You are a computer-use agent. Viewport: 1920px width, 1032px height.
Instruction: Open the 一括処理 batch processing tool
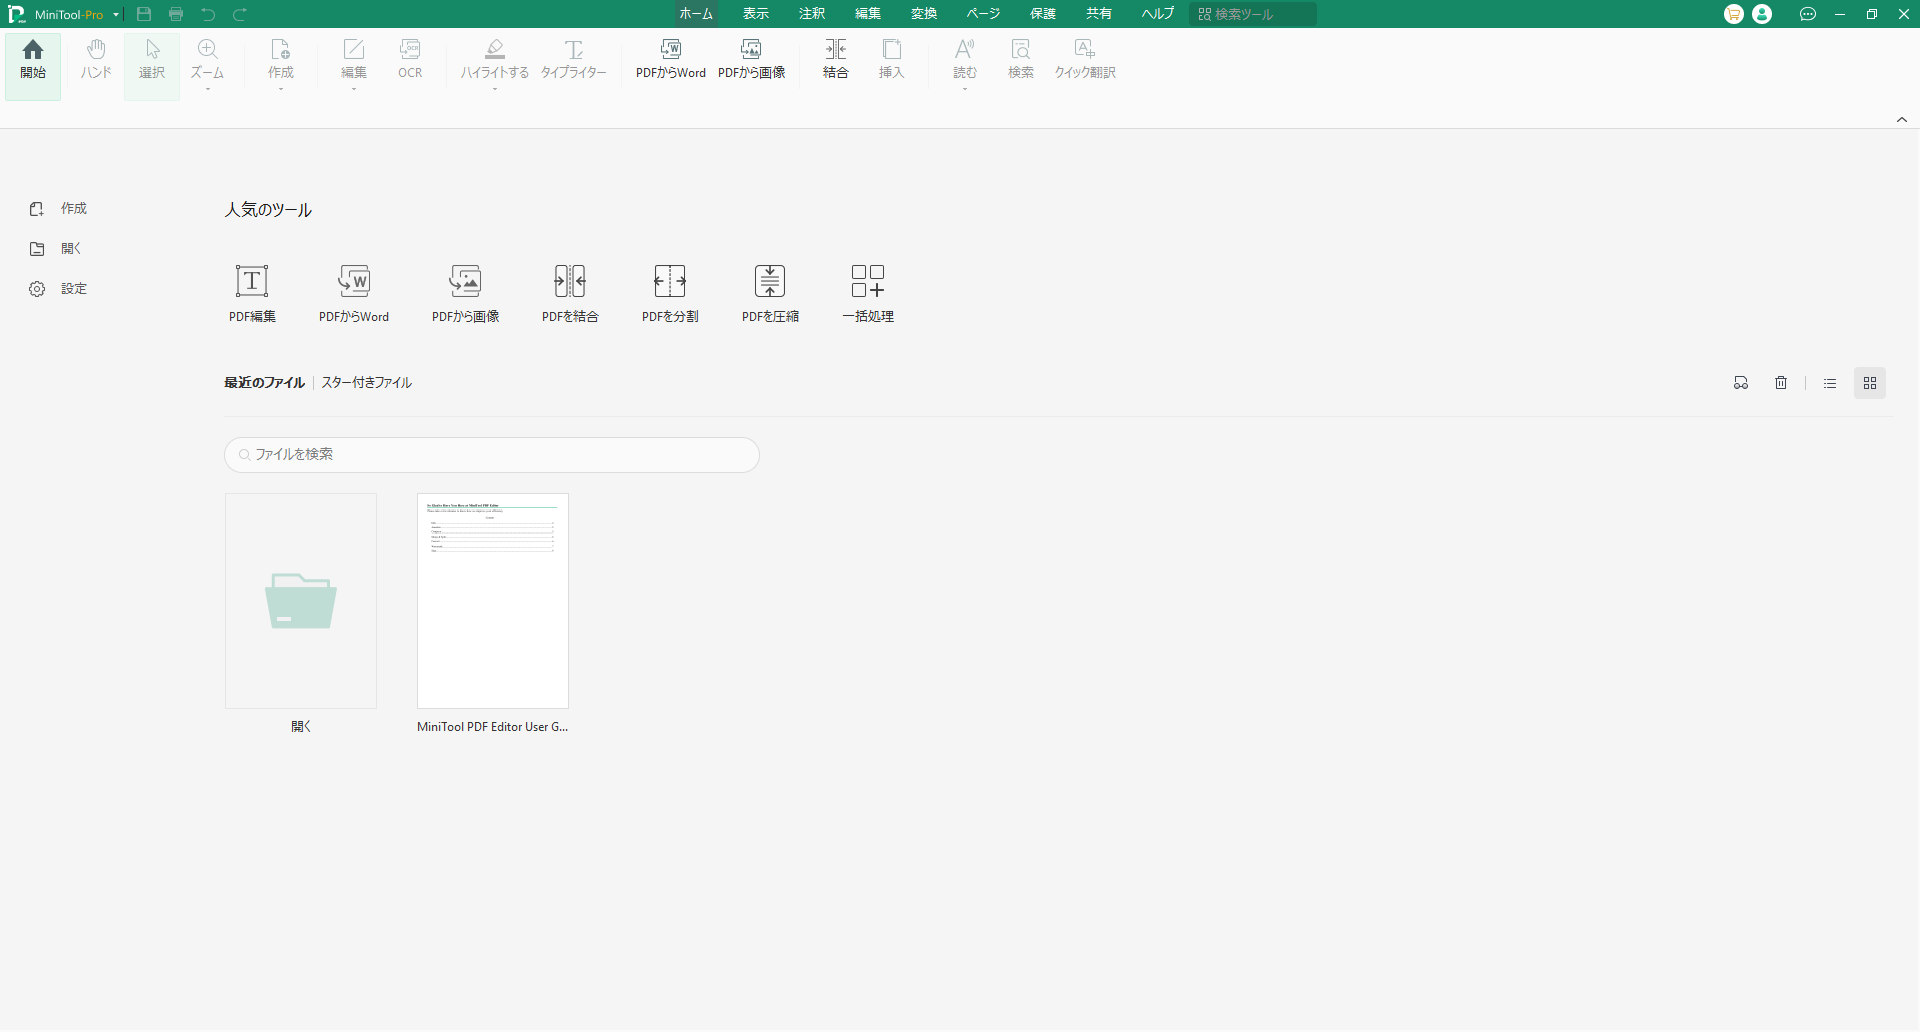867,282
